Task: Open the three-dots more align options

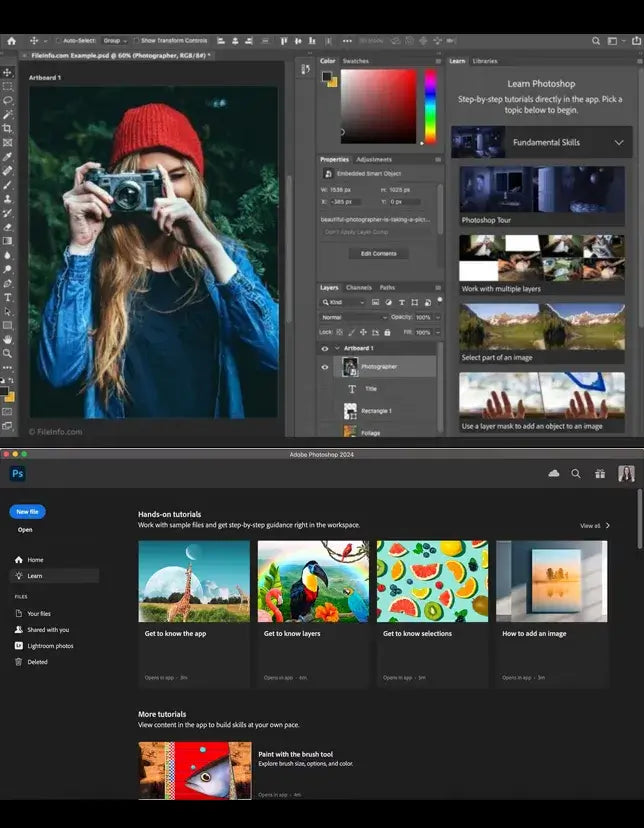Action: 347,41
